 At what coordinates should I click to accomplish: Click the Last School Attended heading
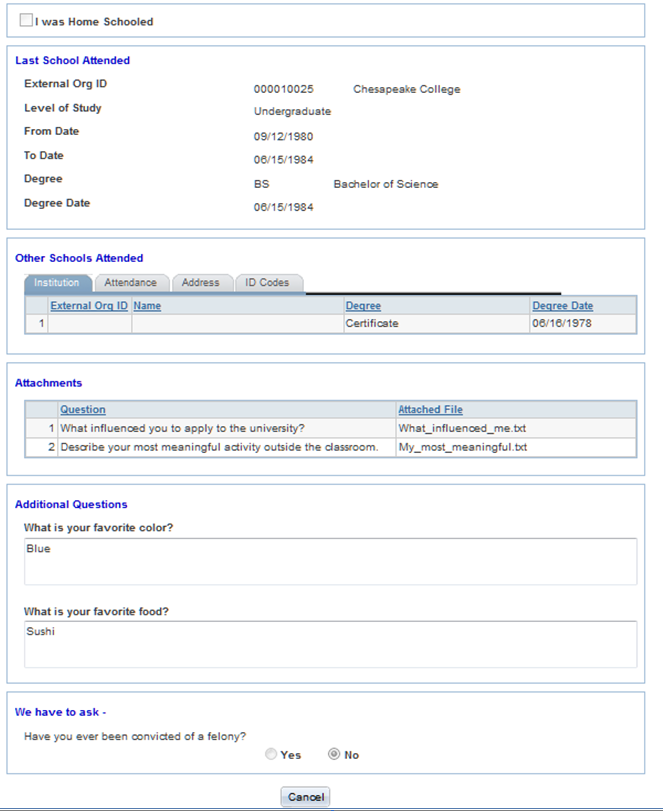[72, 61]
